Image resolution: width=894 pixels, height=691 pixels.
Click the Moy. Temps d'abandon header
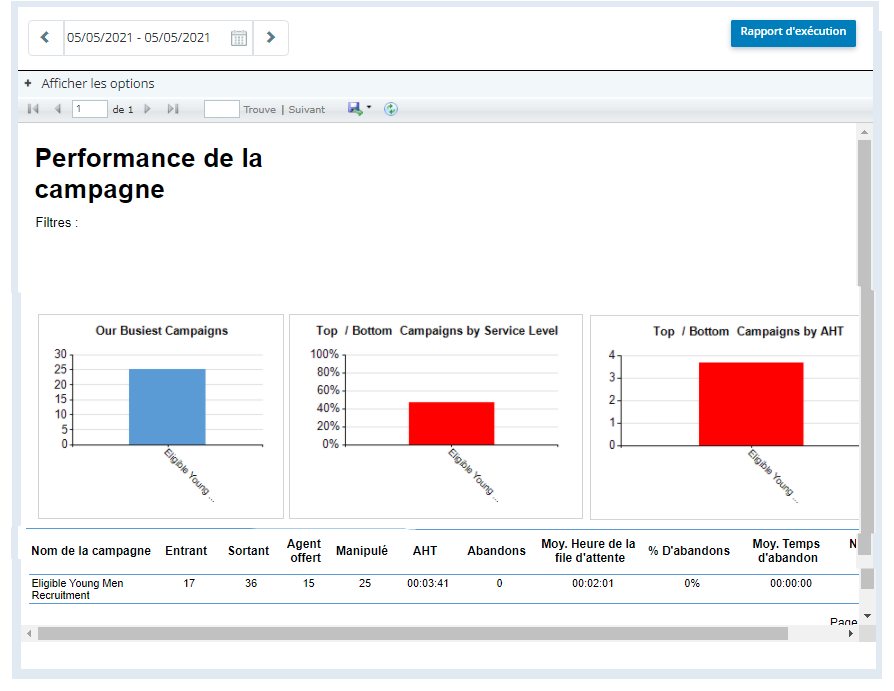(786, 551)
